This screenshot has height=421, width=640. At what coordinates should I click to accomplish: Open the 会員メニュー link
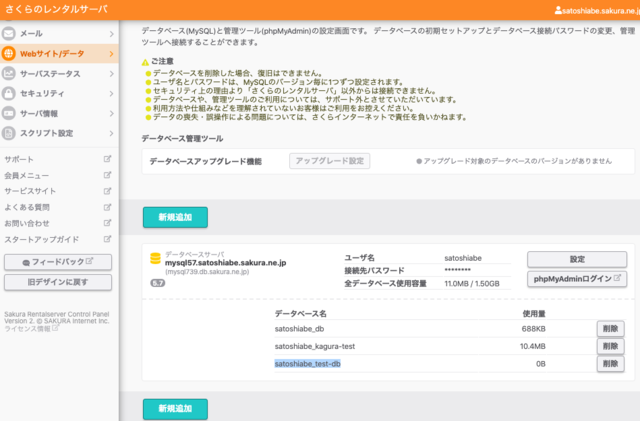[27, 176]
